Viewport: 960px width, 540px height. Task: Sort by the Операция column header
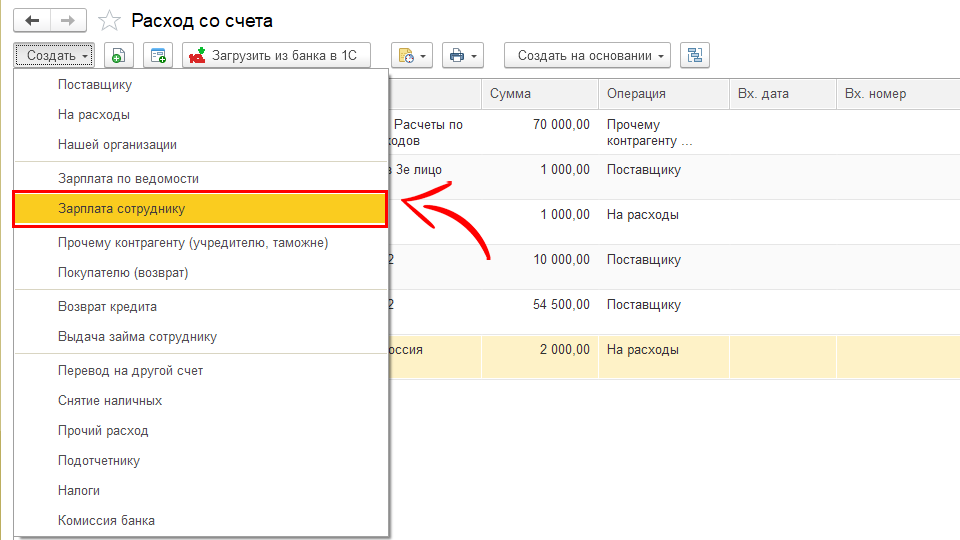pos(662,94)
